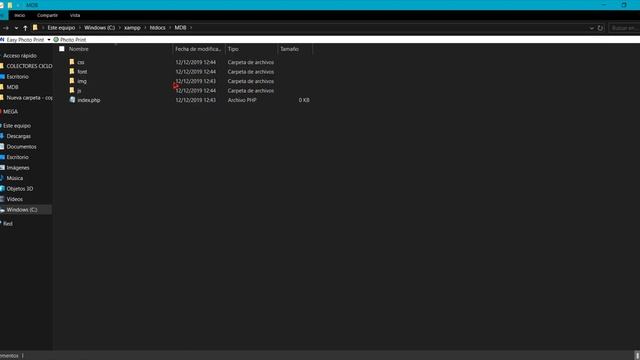Open Descargas in the sidebar
640x360 pixels.
click(x=18, y=136)
